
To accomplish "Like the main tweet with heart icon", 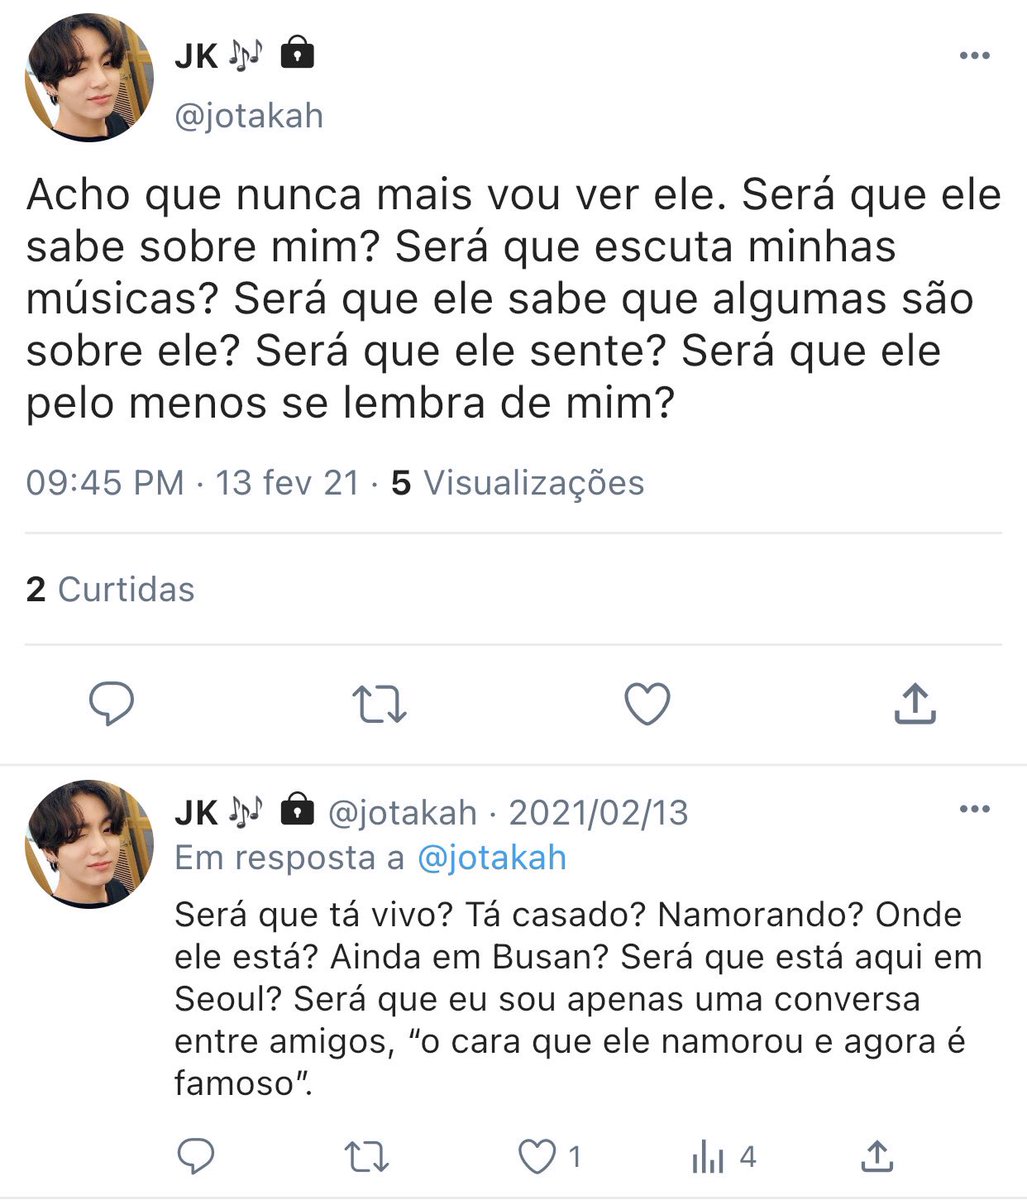I will [x=647, y=704].
